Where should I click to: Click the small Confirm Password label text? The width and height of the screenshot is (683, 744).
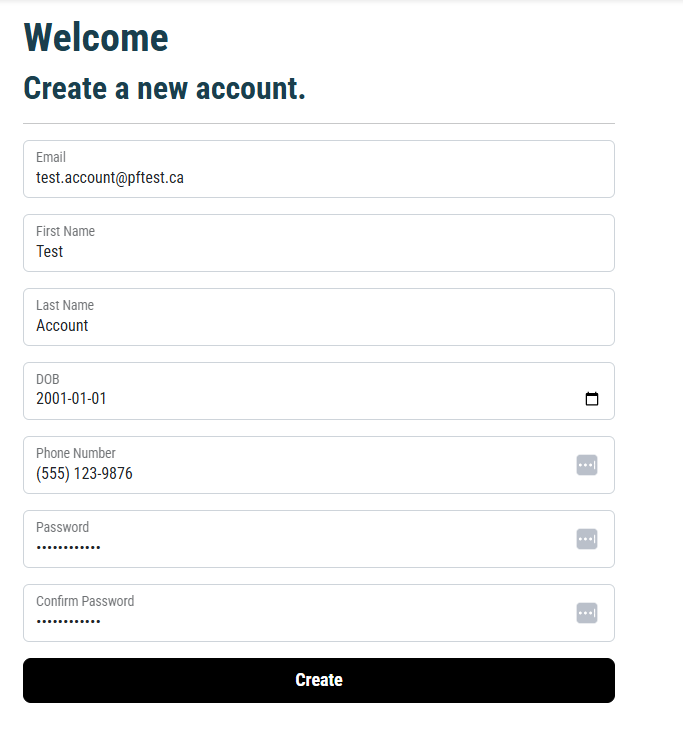[x=85, y=601]
